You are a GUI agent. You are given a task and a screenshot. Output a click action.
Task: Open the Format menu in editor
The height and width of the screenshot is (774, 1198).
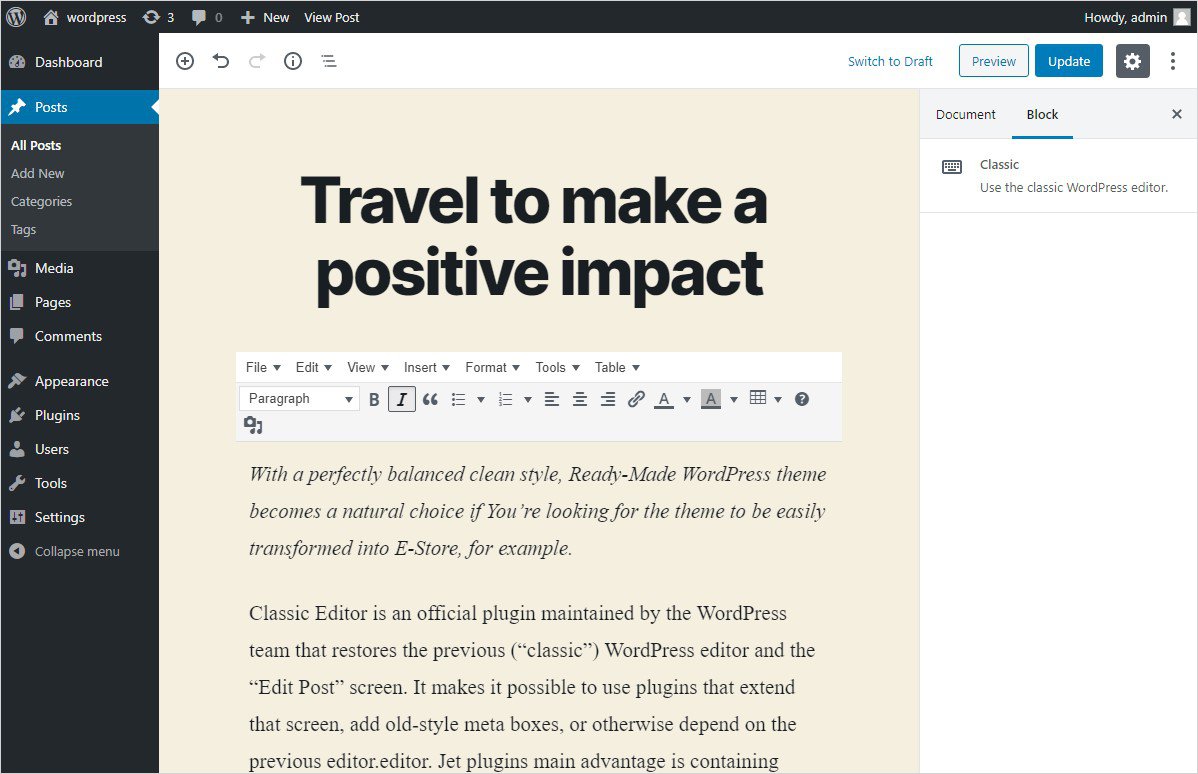click(x=493, y=367)
